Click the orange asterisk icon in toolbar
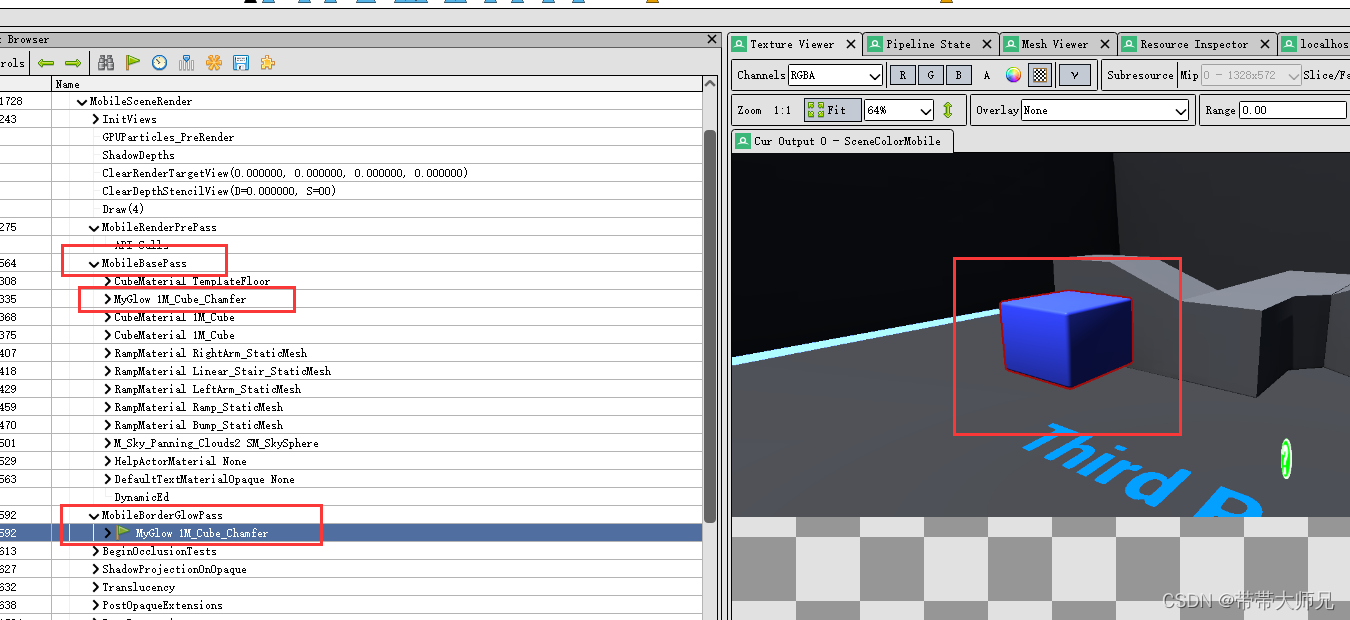This screenshot has width=1350, height=620. click(x=214, y=63)
